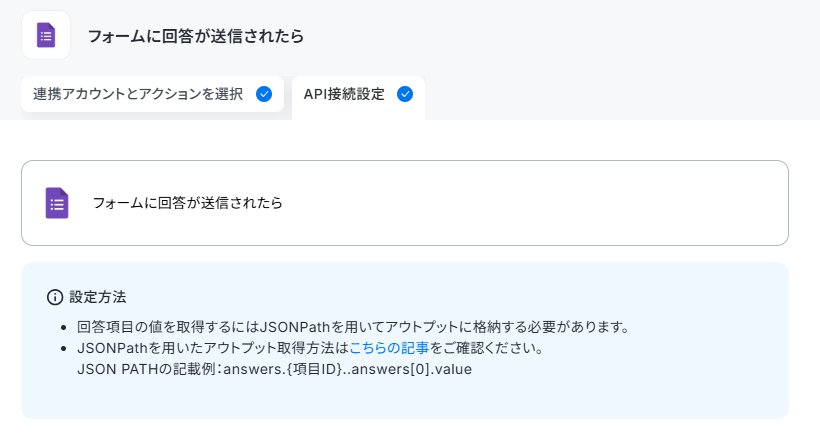The image size is (820, 442).
Task: Click answers[0].value in the example text
Action: 412,369
